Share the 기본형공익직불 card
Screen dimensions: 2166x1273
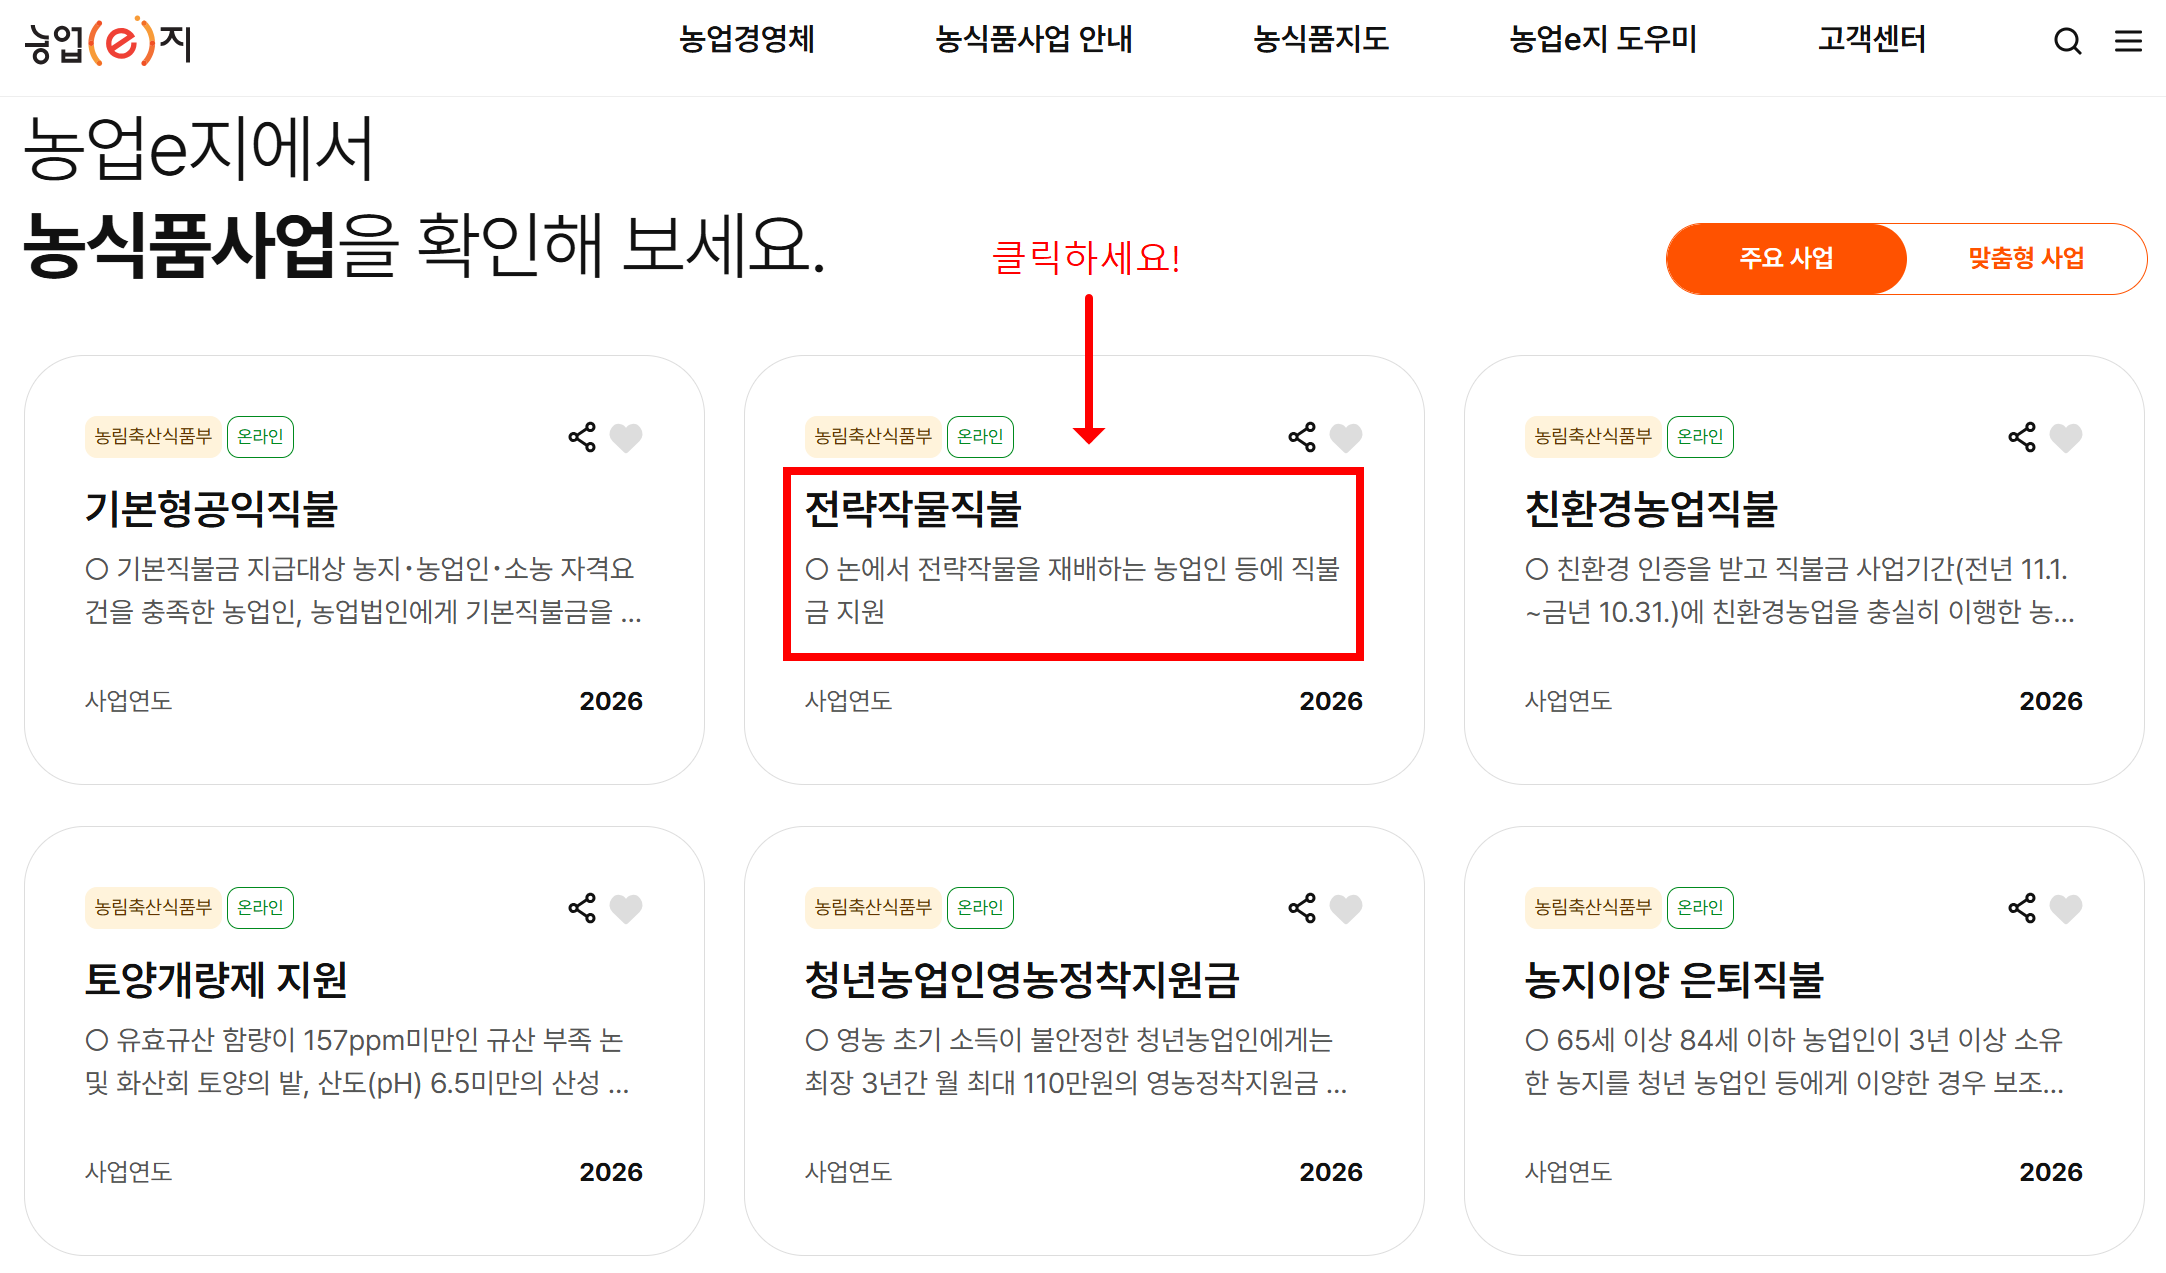(x=582, y=437)
